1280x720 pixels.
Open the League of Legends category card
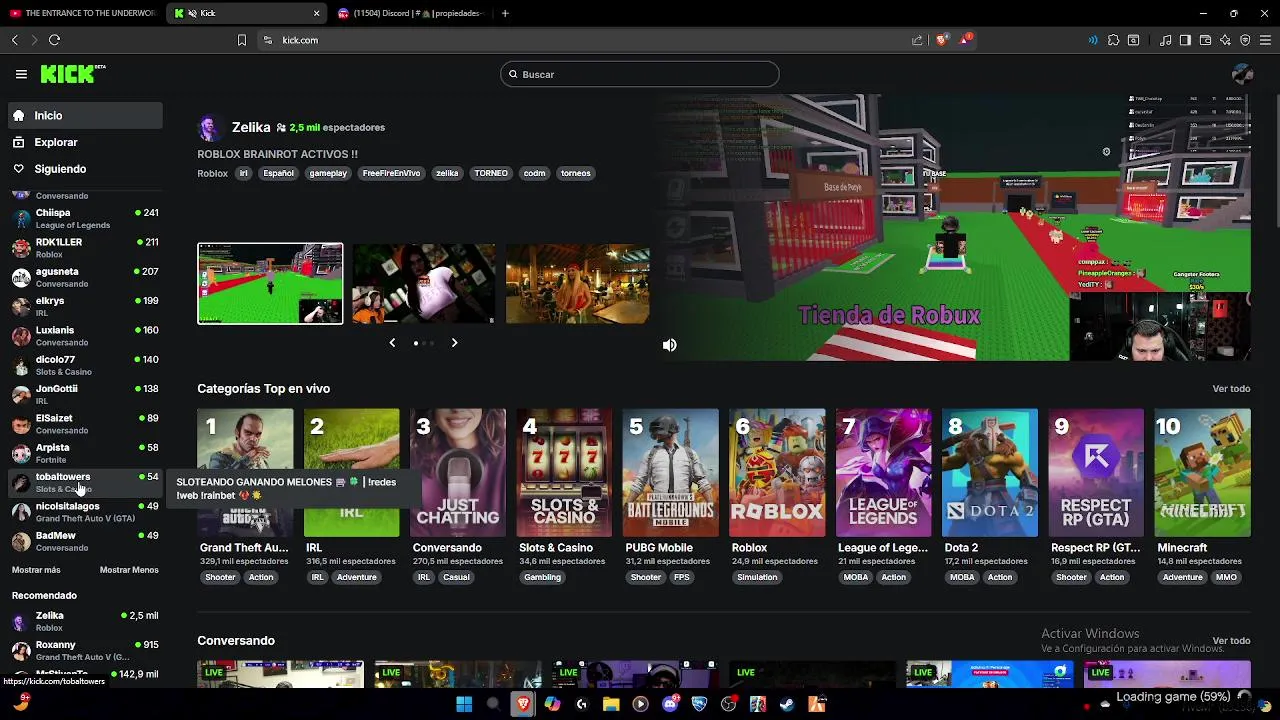(x=884, y=473)
